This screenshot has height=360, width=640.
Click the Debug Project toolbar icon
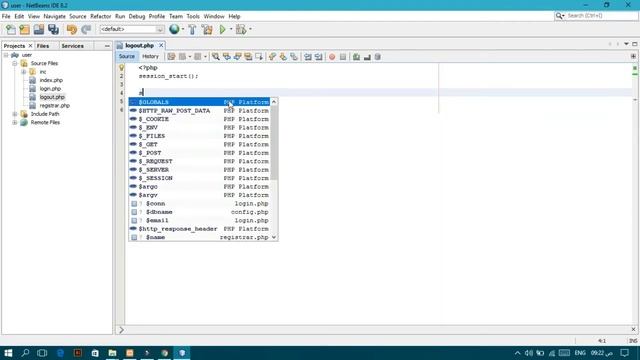241,29
